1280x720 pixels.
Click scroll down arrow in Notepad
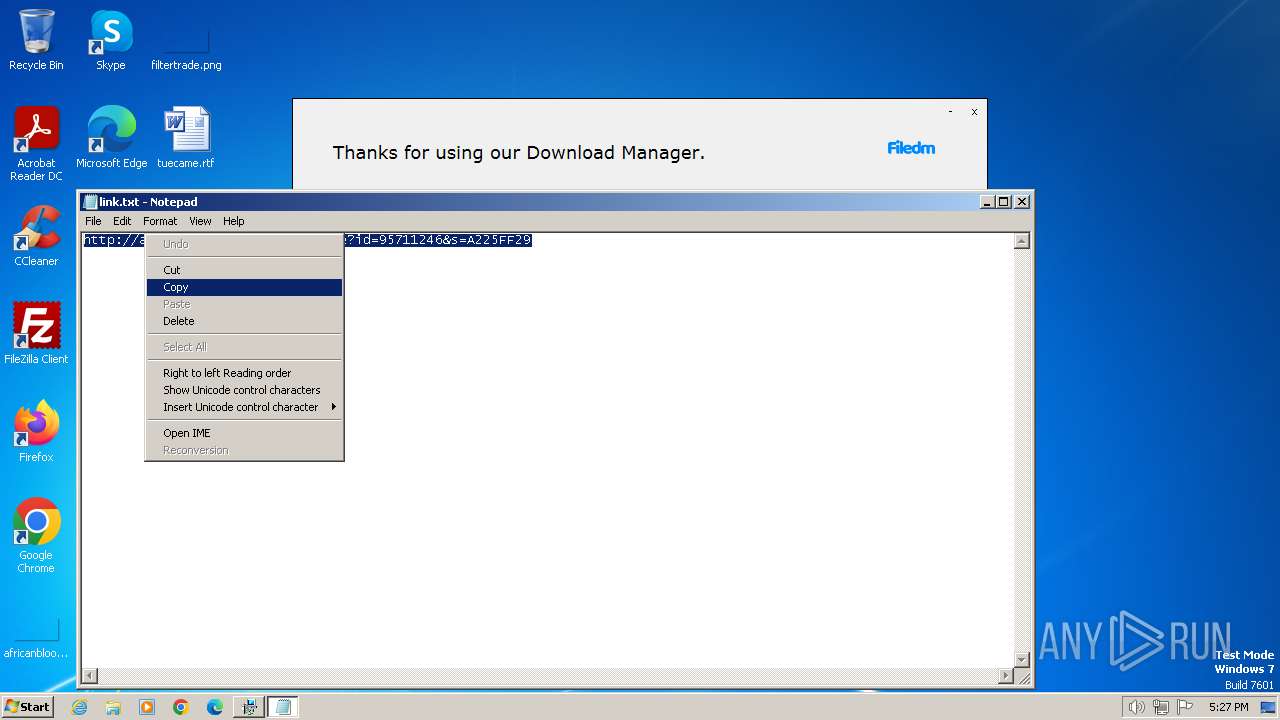1022,659
